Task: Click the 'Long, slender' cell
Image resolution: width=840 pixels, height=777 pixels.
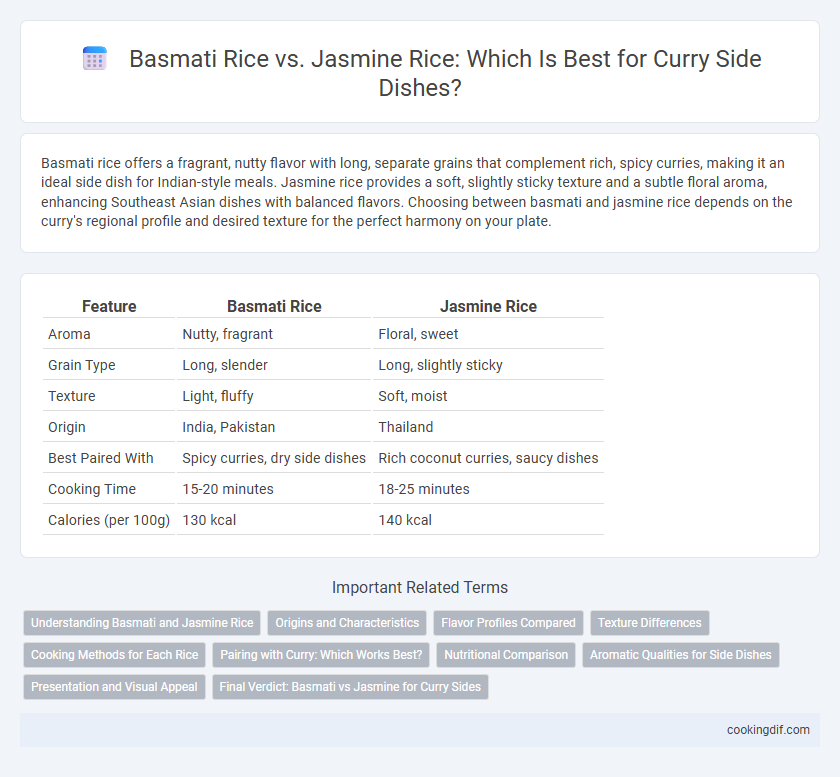Action: click(x=274, y=365)
